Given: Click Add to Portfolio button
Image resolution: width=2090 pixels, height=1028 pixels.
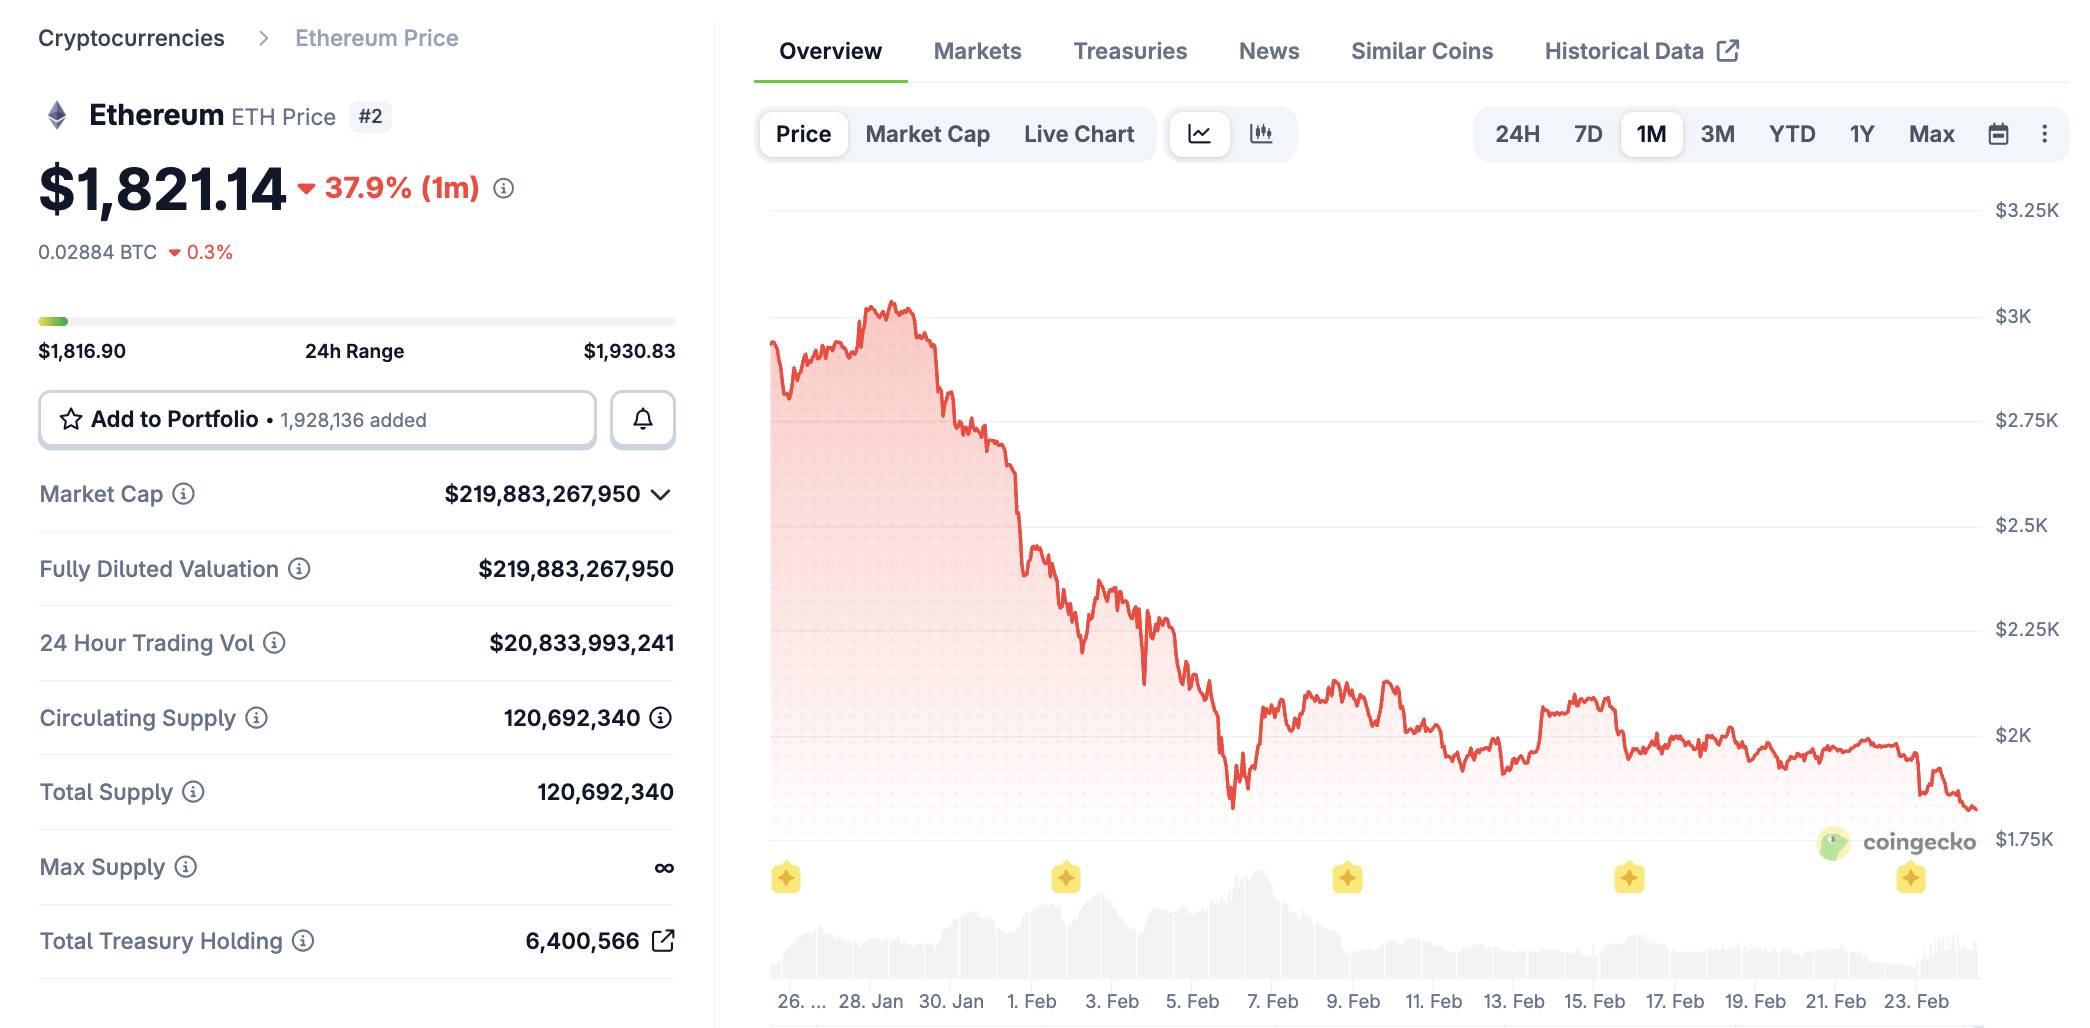Looking at the screenshot, I should tap(175, 419).
